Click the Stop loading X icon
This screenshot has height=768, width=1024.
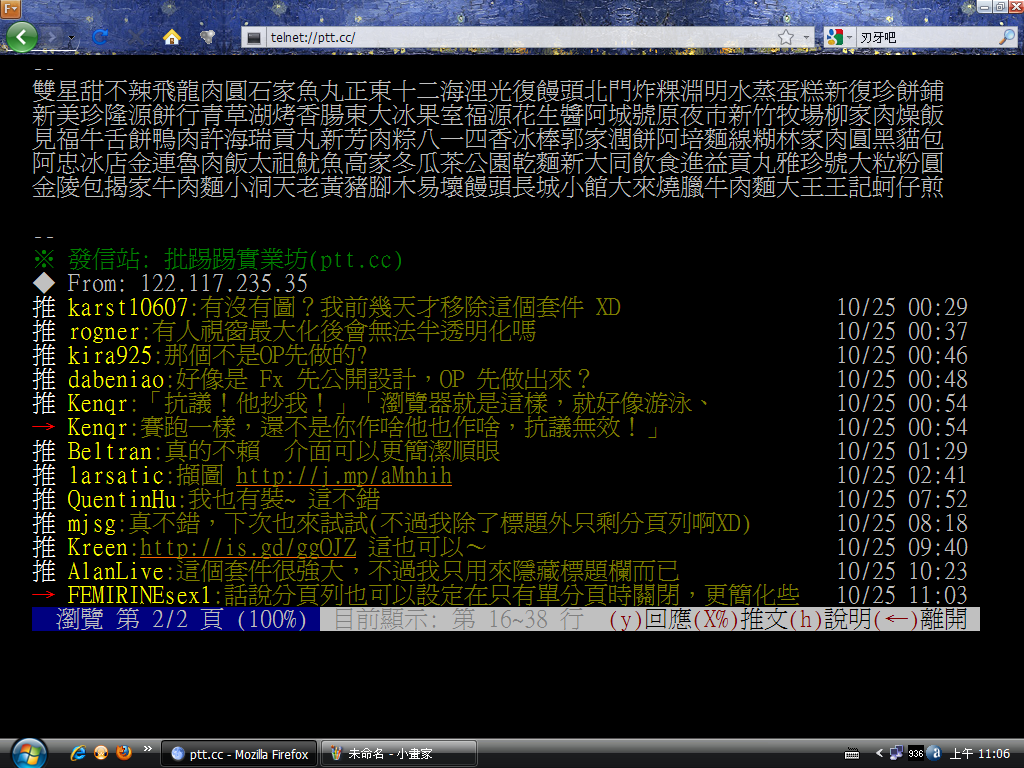click(x=135, y=37)
